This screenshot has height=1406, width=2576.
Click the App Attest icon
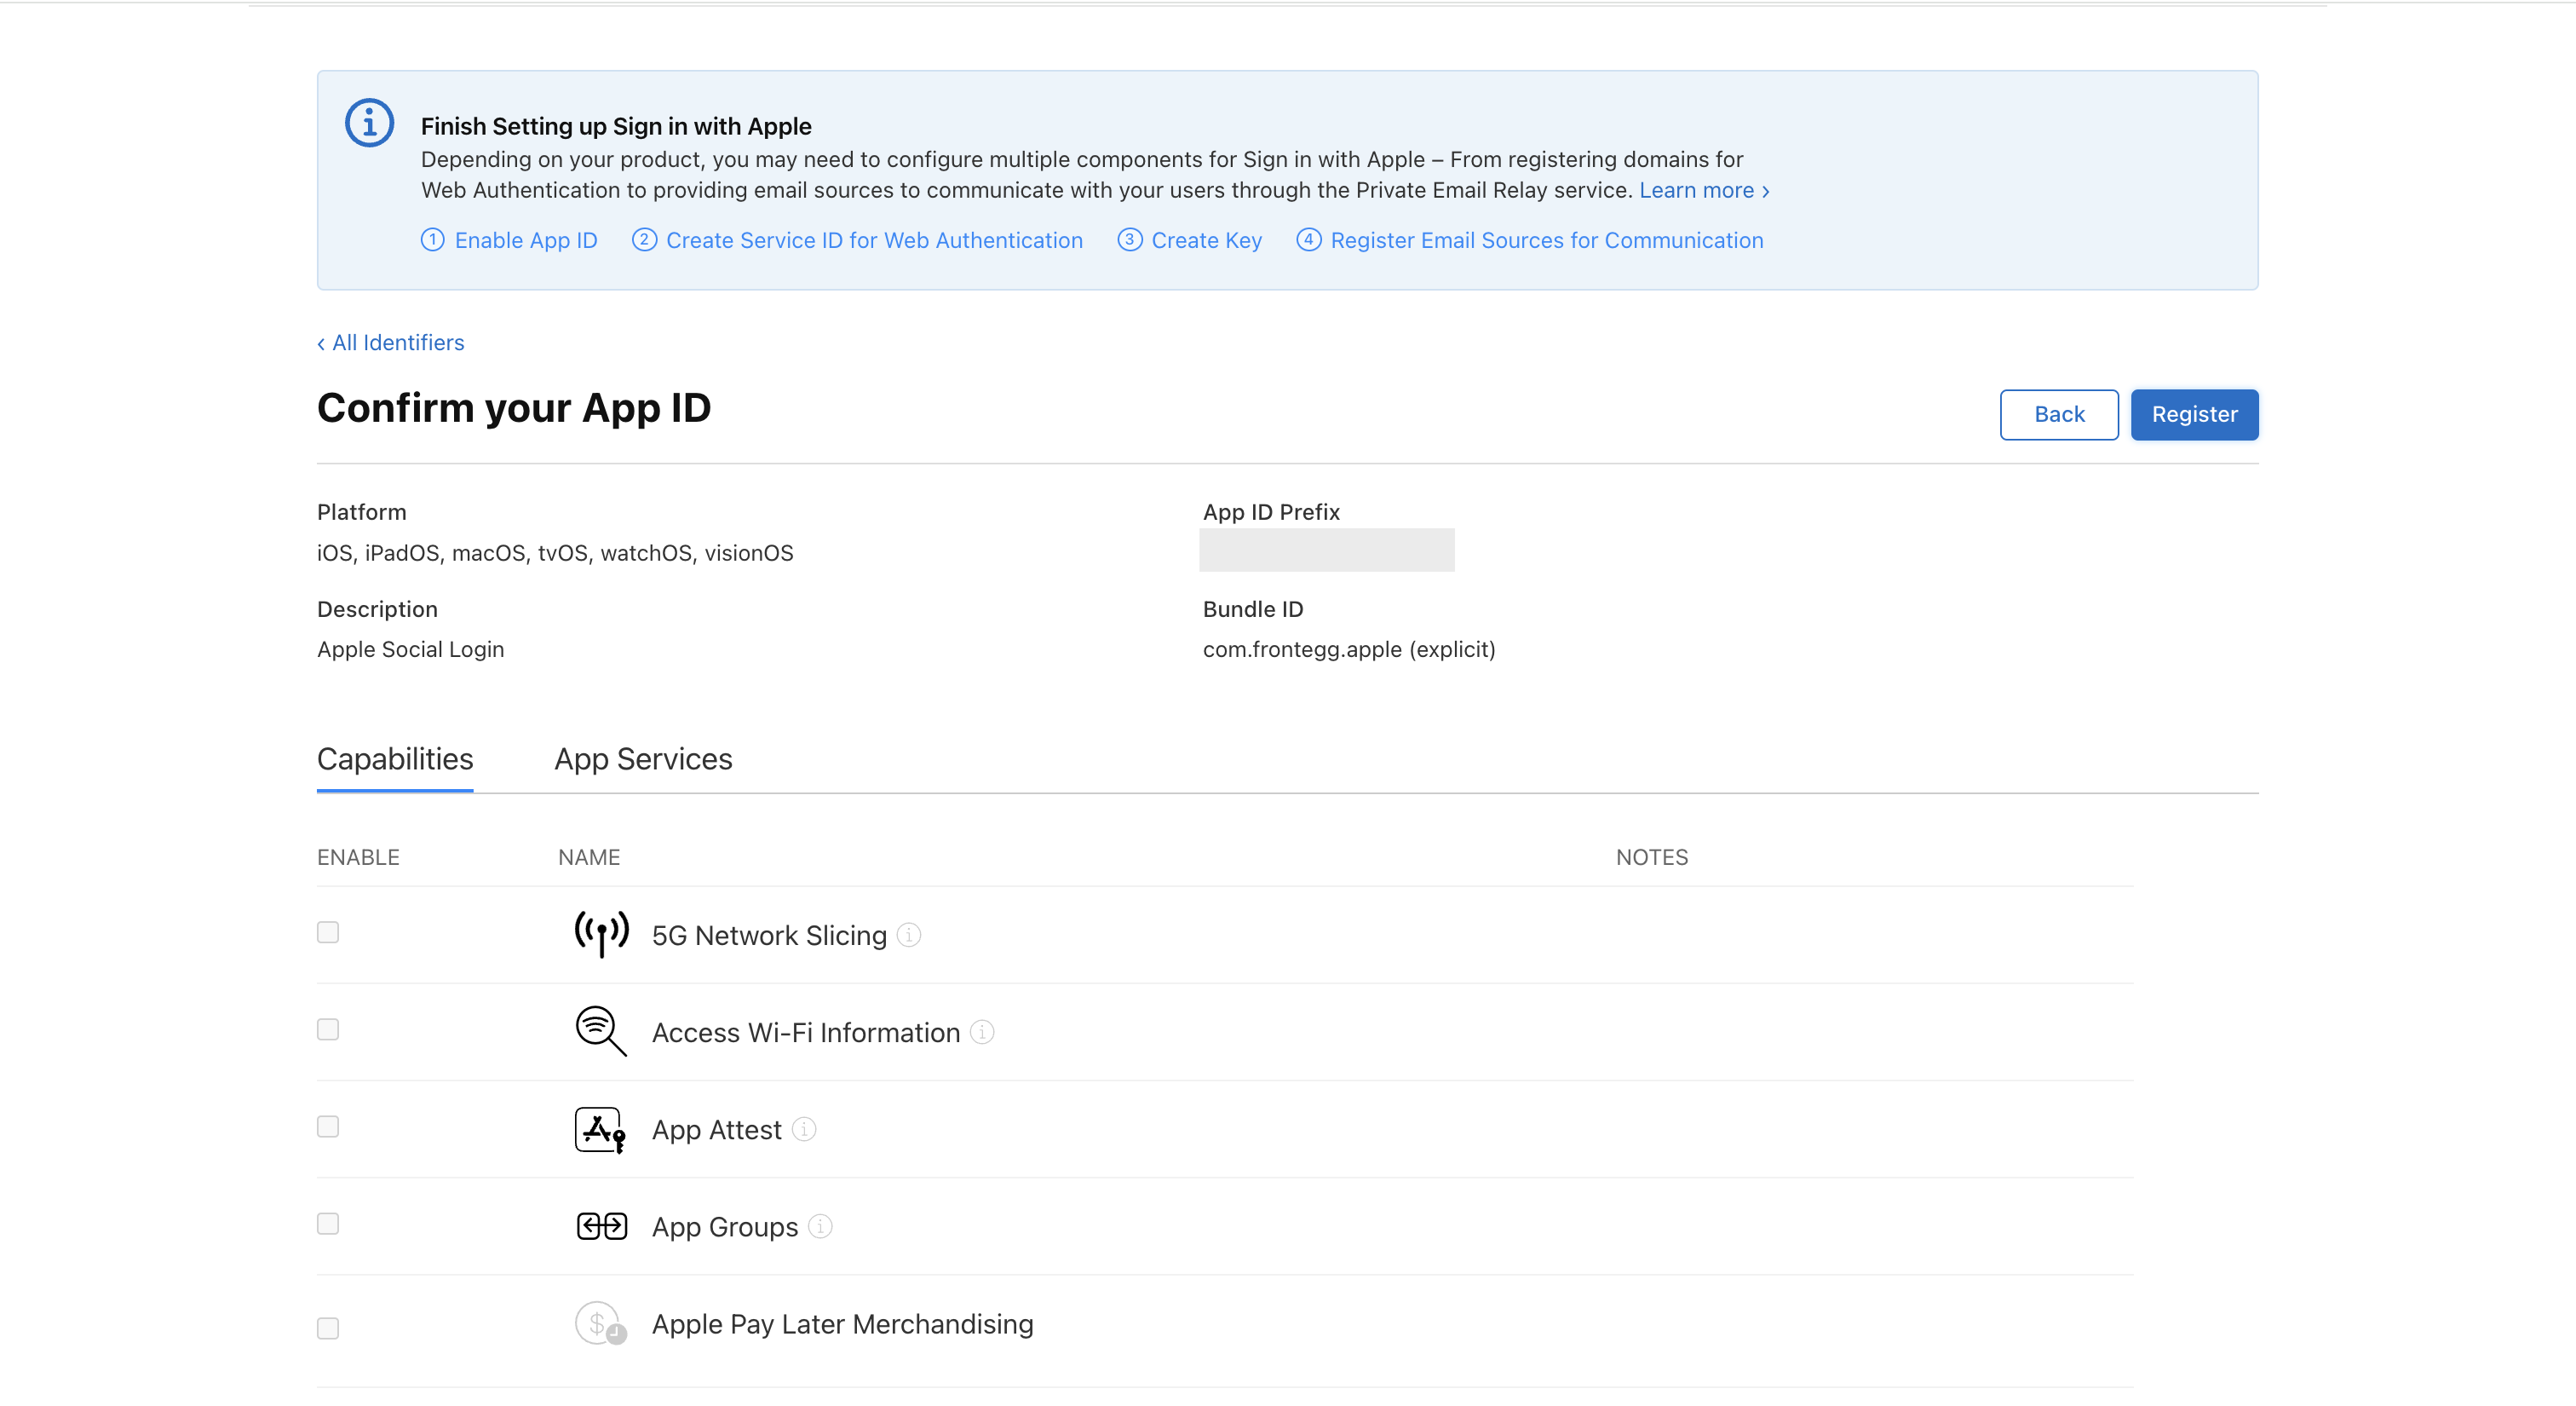click(600, 1129)
